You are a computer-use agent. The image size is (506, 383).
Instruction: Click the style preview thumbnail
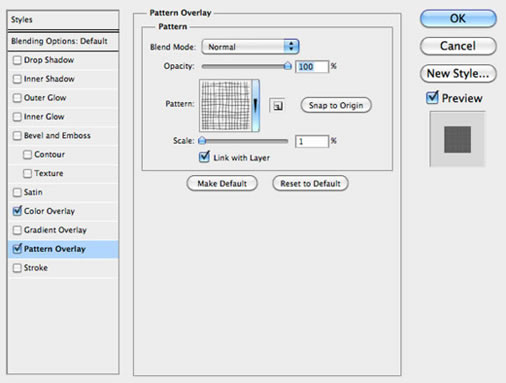click(457, 139)
